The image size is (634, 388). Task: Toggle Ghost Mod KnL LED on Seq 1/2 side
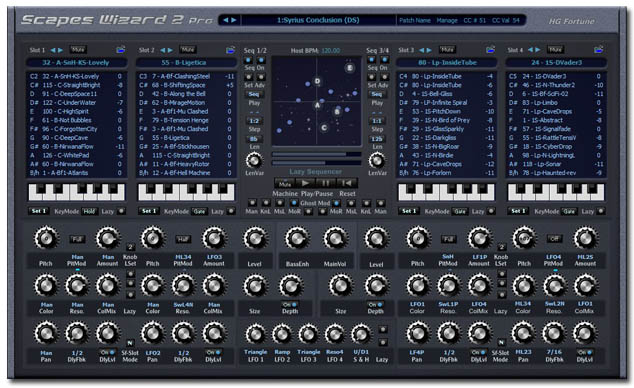click(266, 202)
